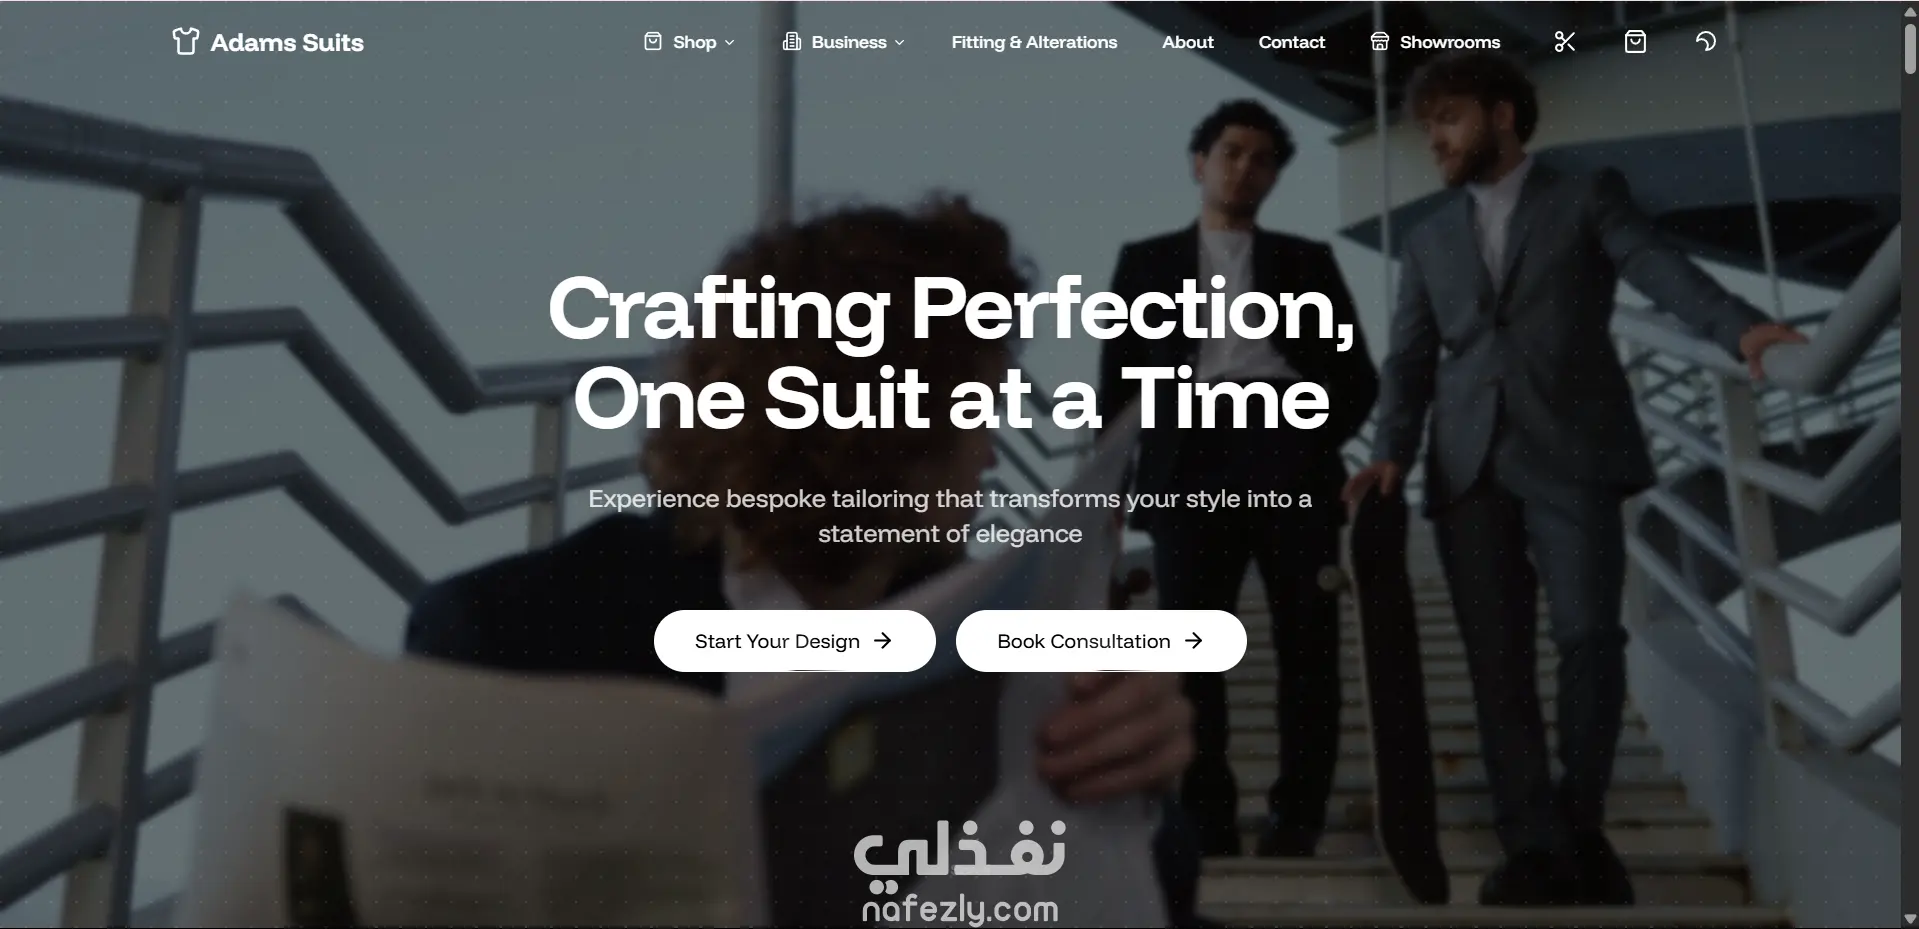Open the scissors tailoring icon in navbar
1919x929 pixels.
[1565, 41]
